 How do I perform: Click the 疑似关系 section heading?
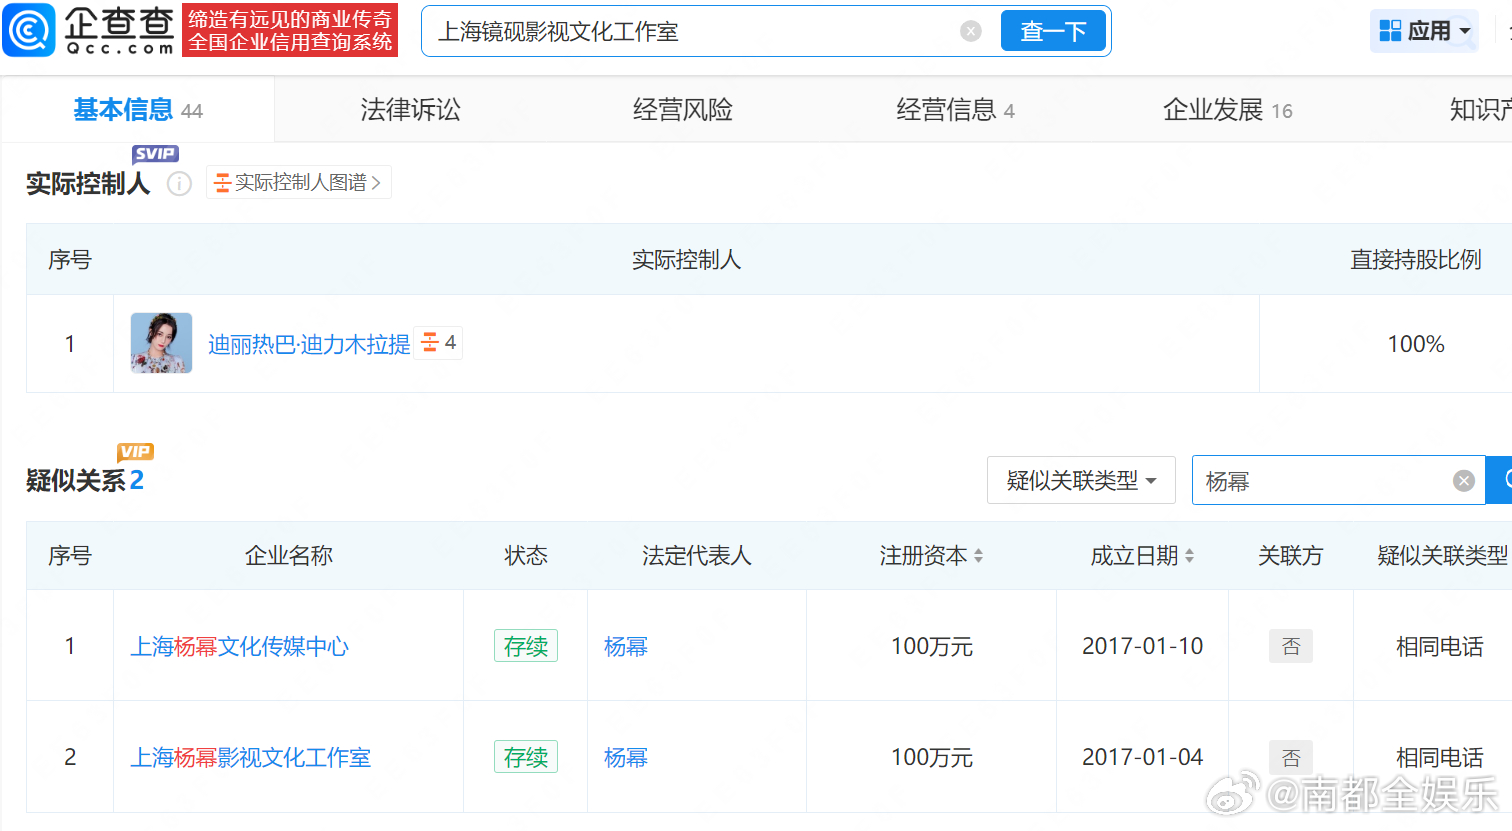[x=76, y=481]
